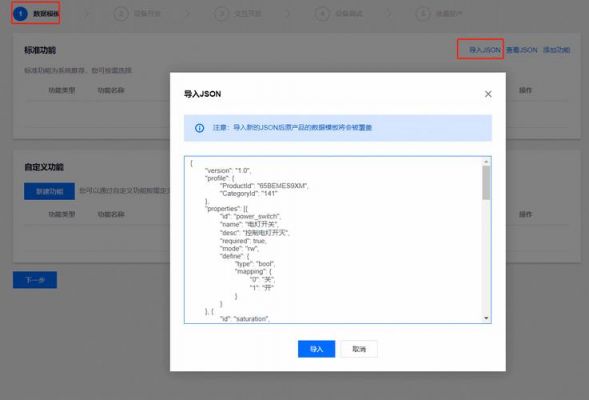Click the 取消 button in the dialog
The height and width of the screenshot is (400, 589).
coord(359,349)
